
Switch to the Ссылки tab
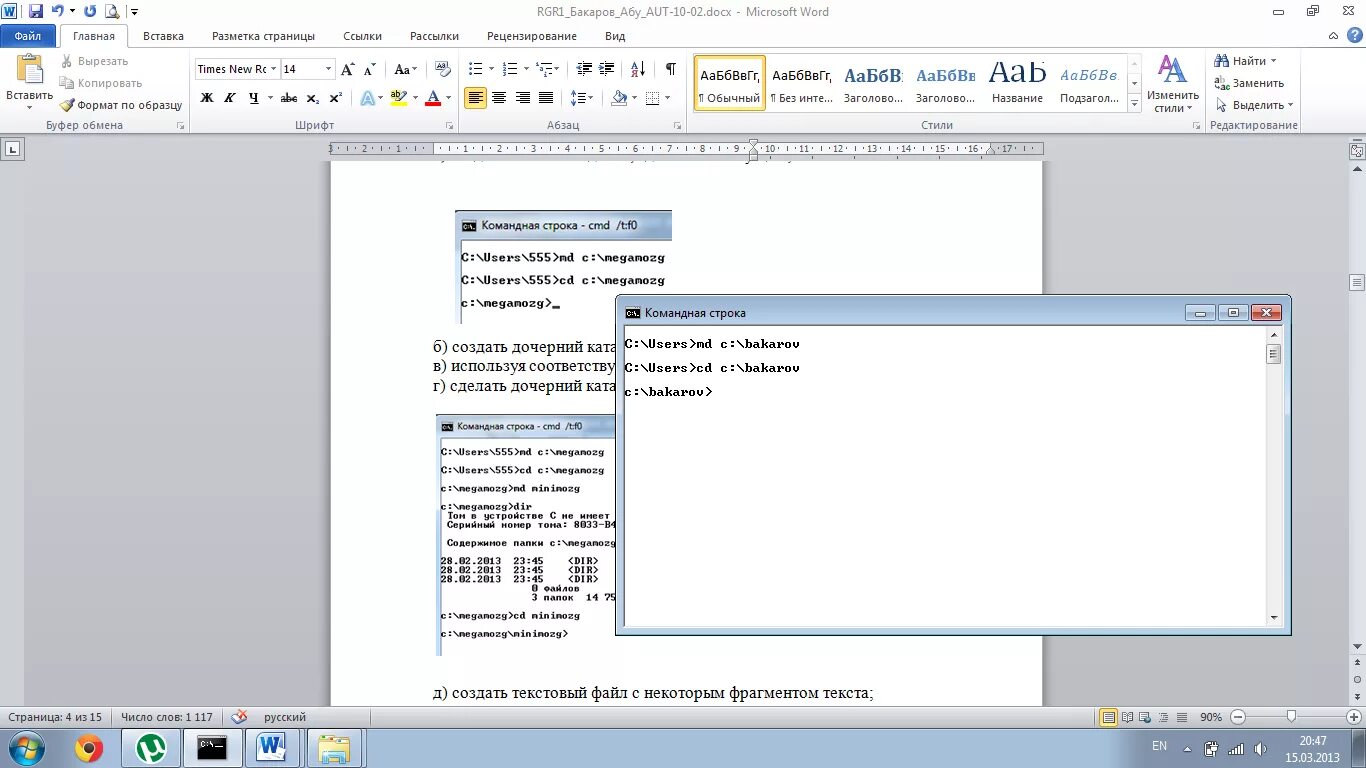(x=362, y=36)
